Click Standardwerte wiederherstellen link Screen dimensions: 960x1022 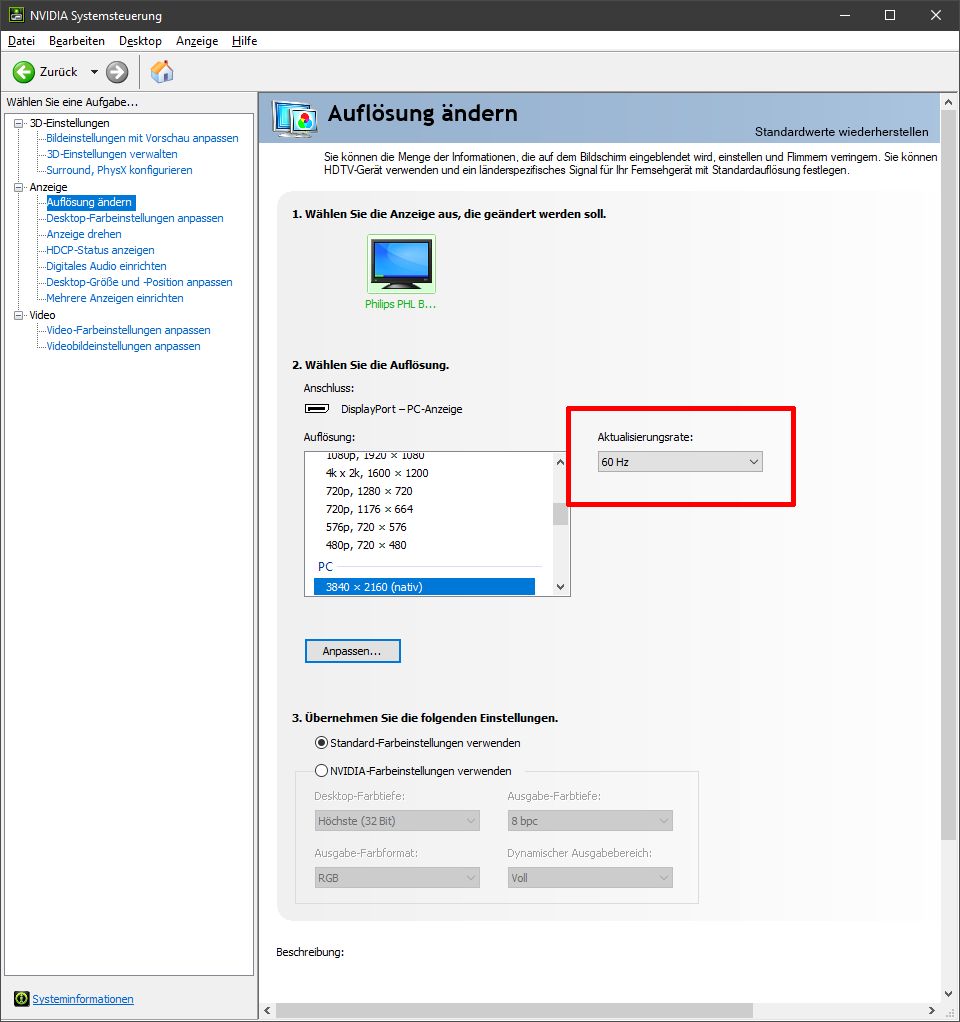pos(841,132)
